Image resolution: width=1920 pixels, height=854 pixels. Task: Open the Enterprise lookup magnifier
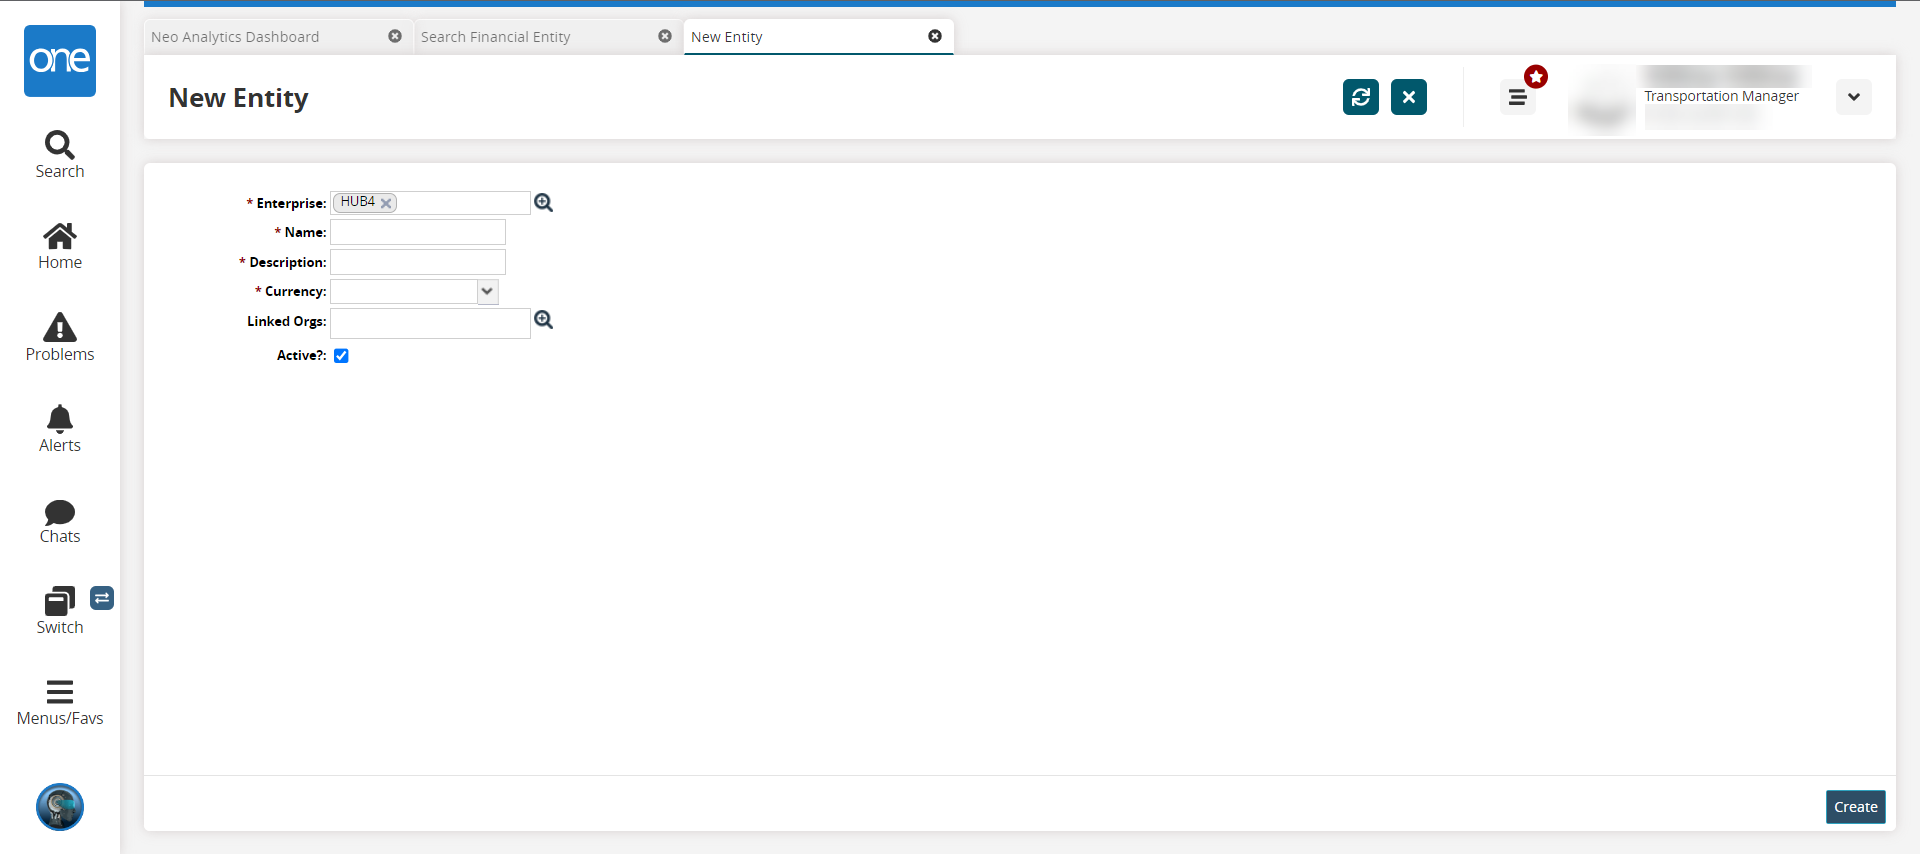pos(543,203)
